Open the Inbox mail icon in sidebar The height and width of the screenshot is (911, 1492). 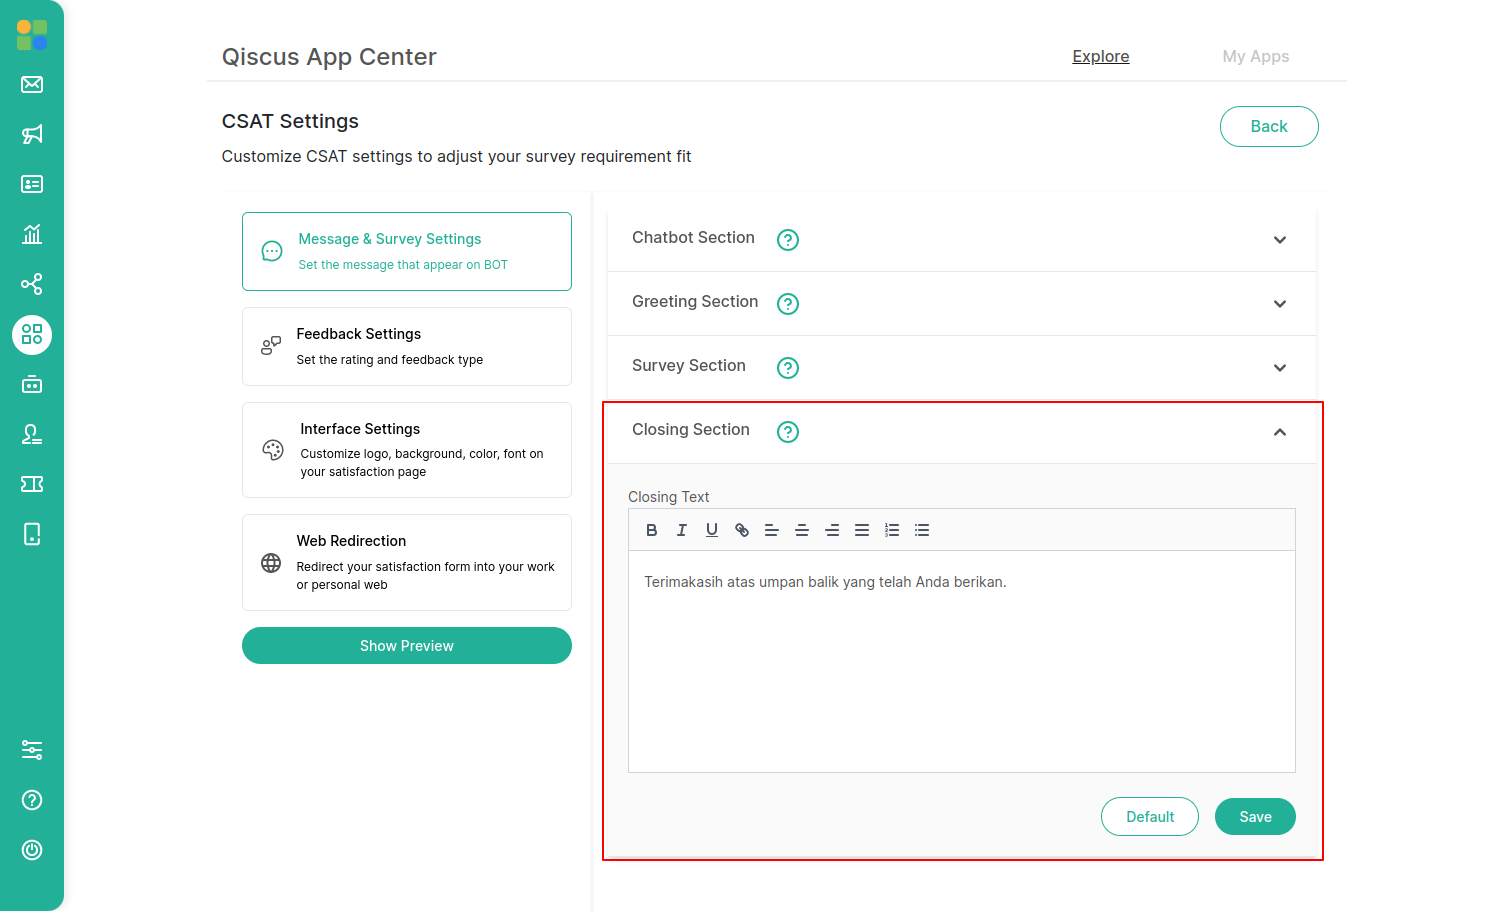(x=32, y=84)
